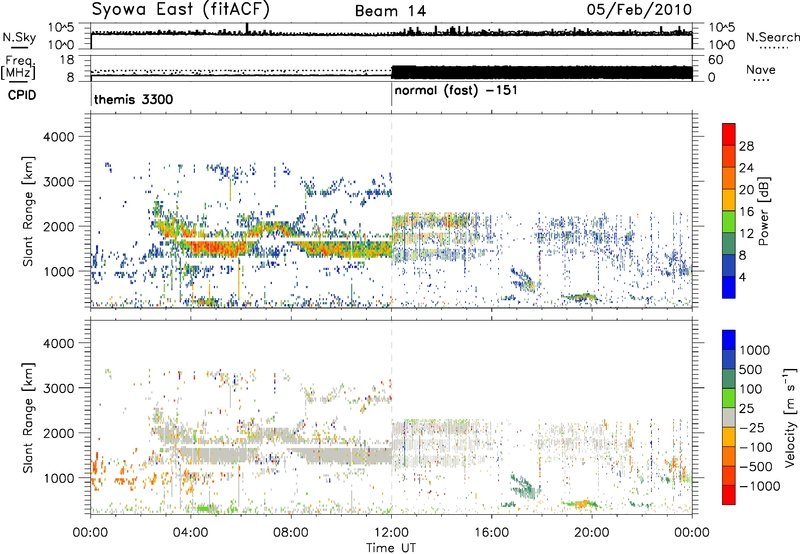Click the 'Slant Range [km]' label of power panel
This screenshot has width=800, height=554.
pyautogui.click(x=28, y=211)
